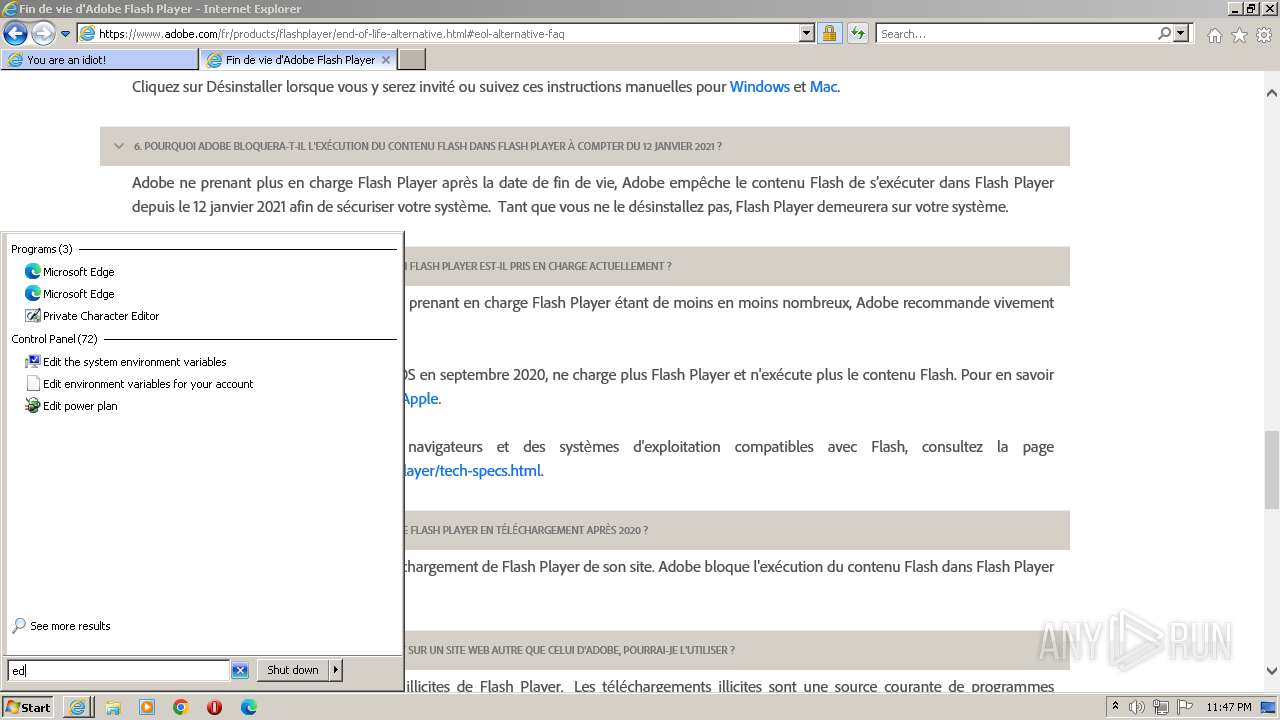Click the Edit power plan battery icon

[33, 406]
